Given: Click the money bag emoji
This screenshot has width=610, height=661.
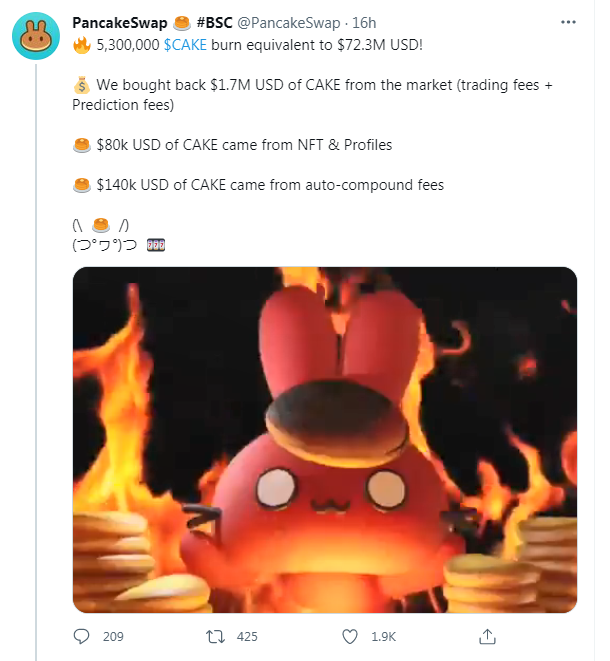Looking at the screenshot, I should pos(82,85).
